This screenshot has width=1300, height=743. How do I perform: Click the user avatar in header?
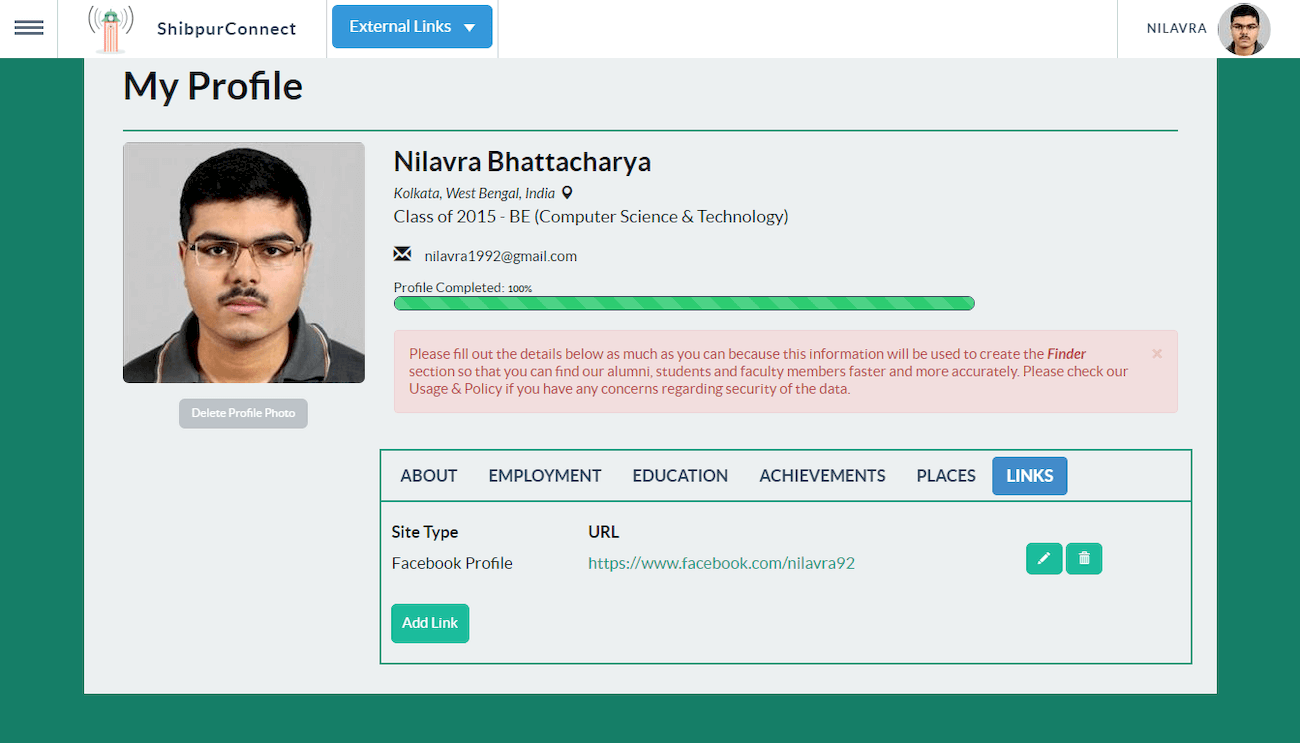click(x=1243, y=29)
